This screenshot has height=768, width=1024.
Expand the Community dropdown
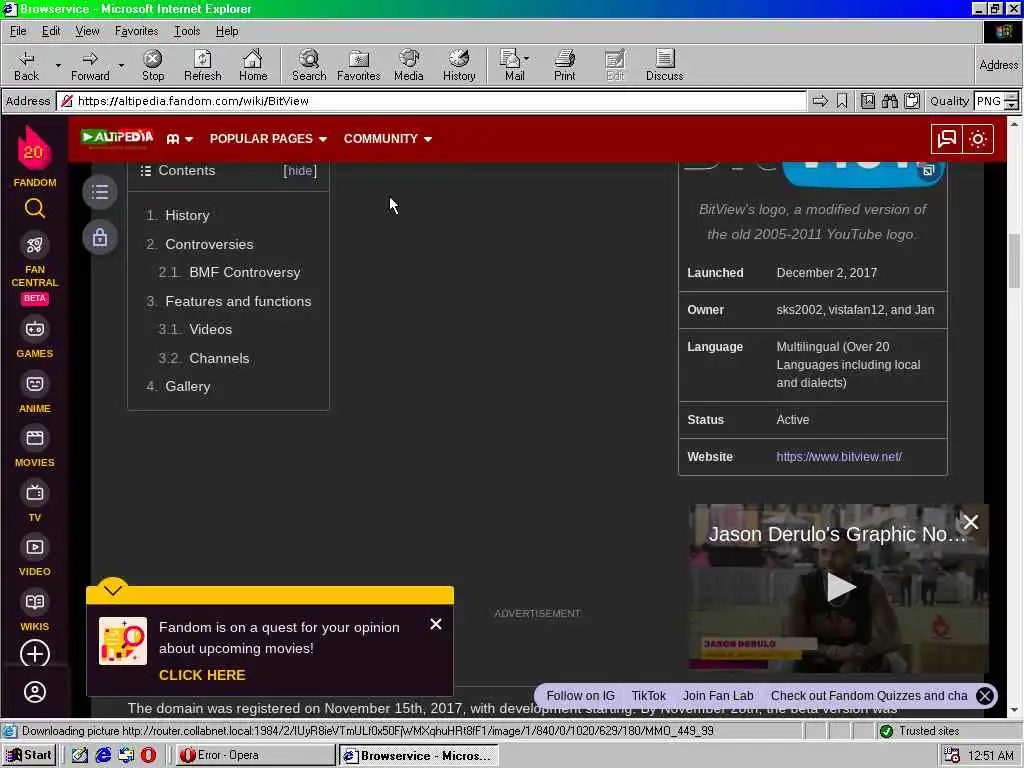click(x=388, y=139)
